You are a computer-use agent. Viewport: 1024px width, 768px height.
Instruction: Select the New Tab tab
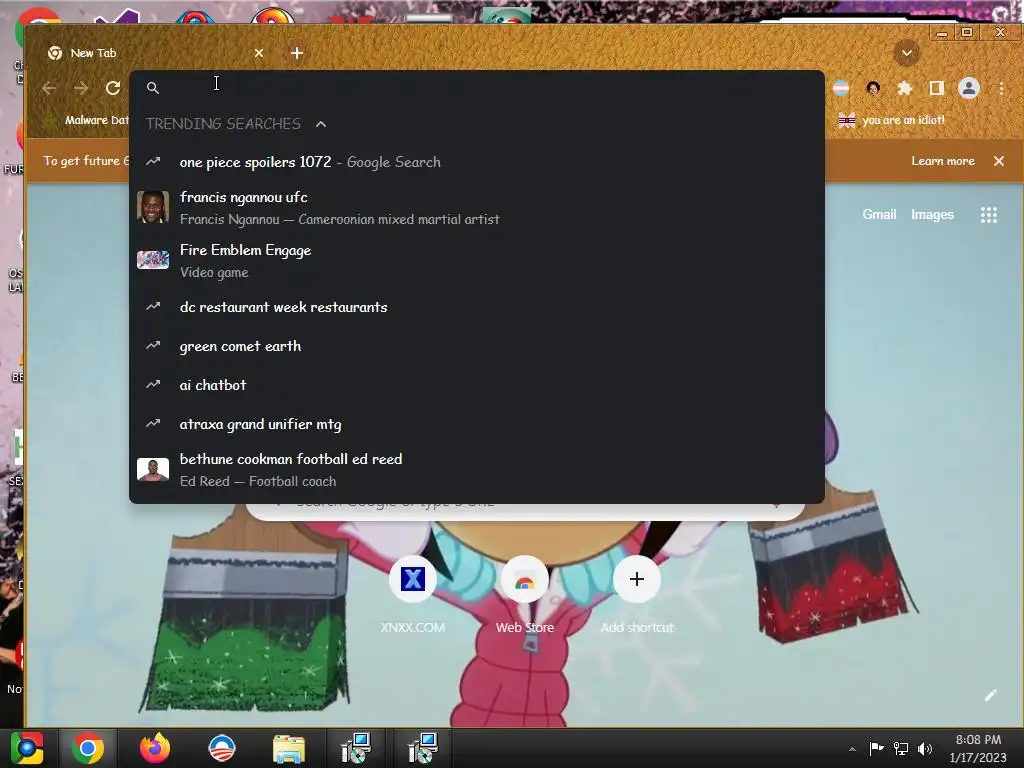[x=153, y=53]
